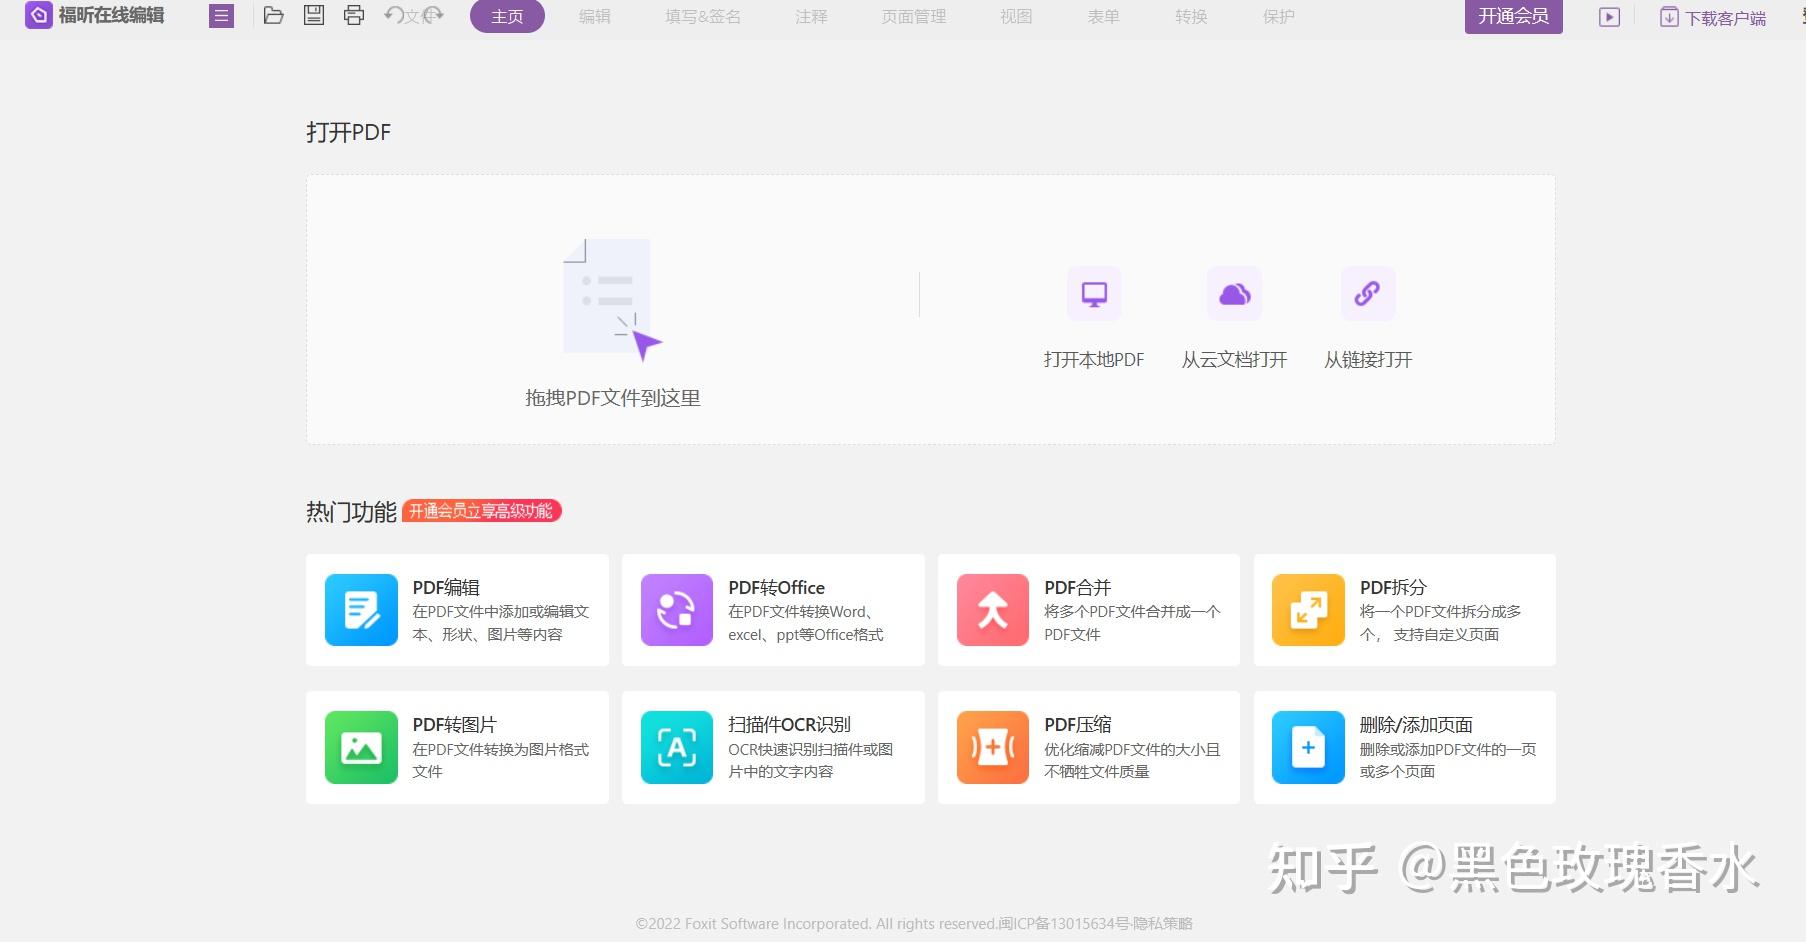Select the 主页 tab
Screen dimensions: 1806x942
coord(507,17)
